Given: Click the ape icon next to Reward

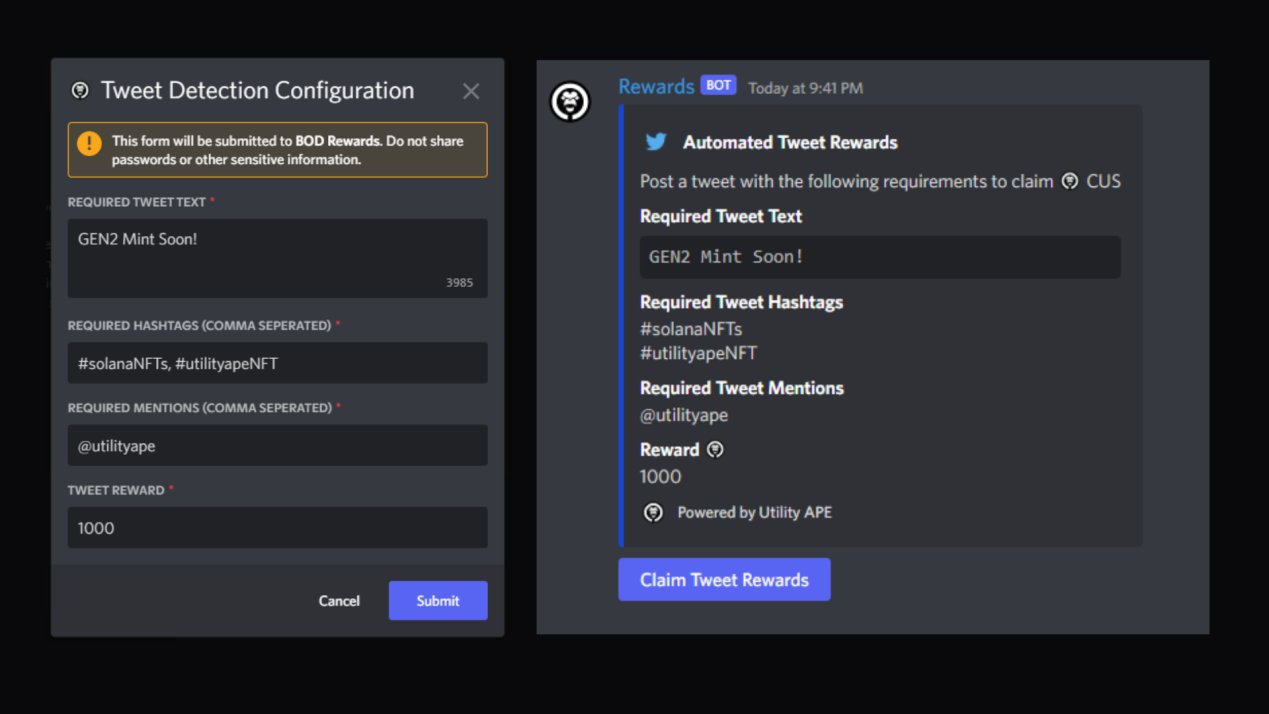Looking at the screenshot, I should pyautogui.click(x=715, y=450).
